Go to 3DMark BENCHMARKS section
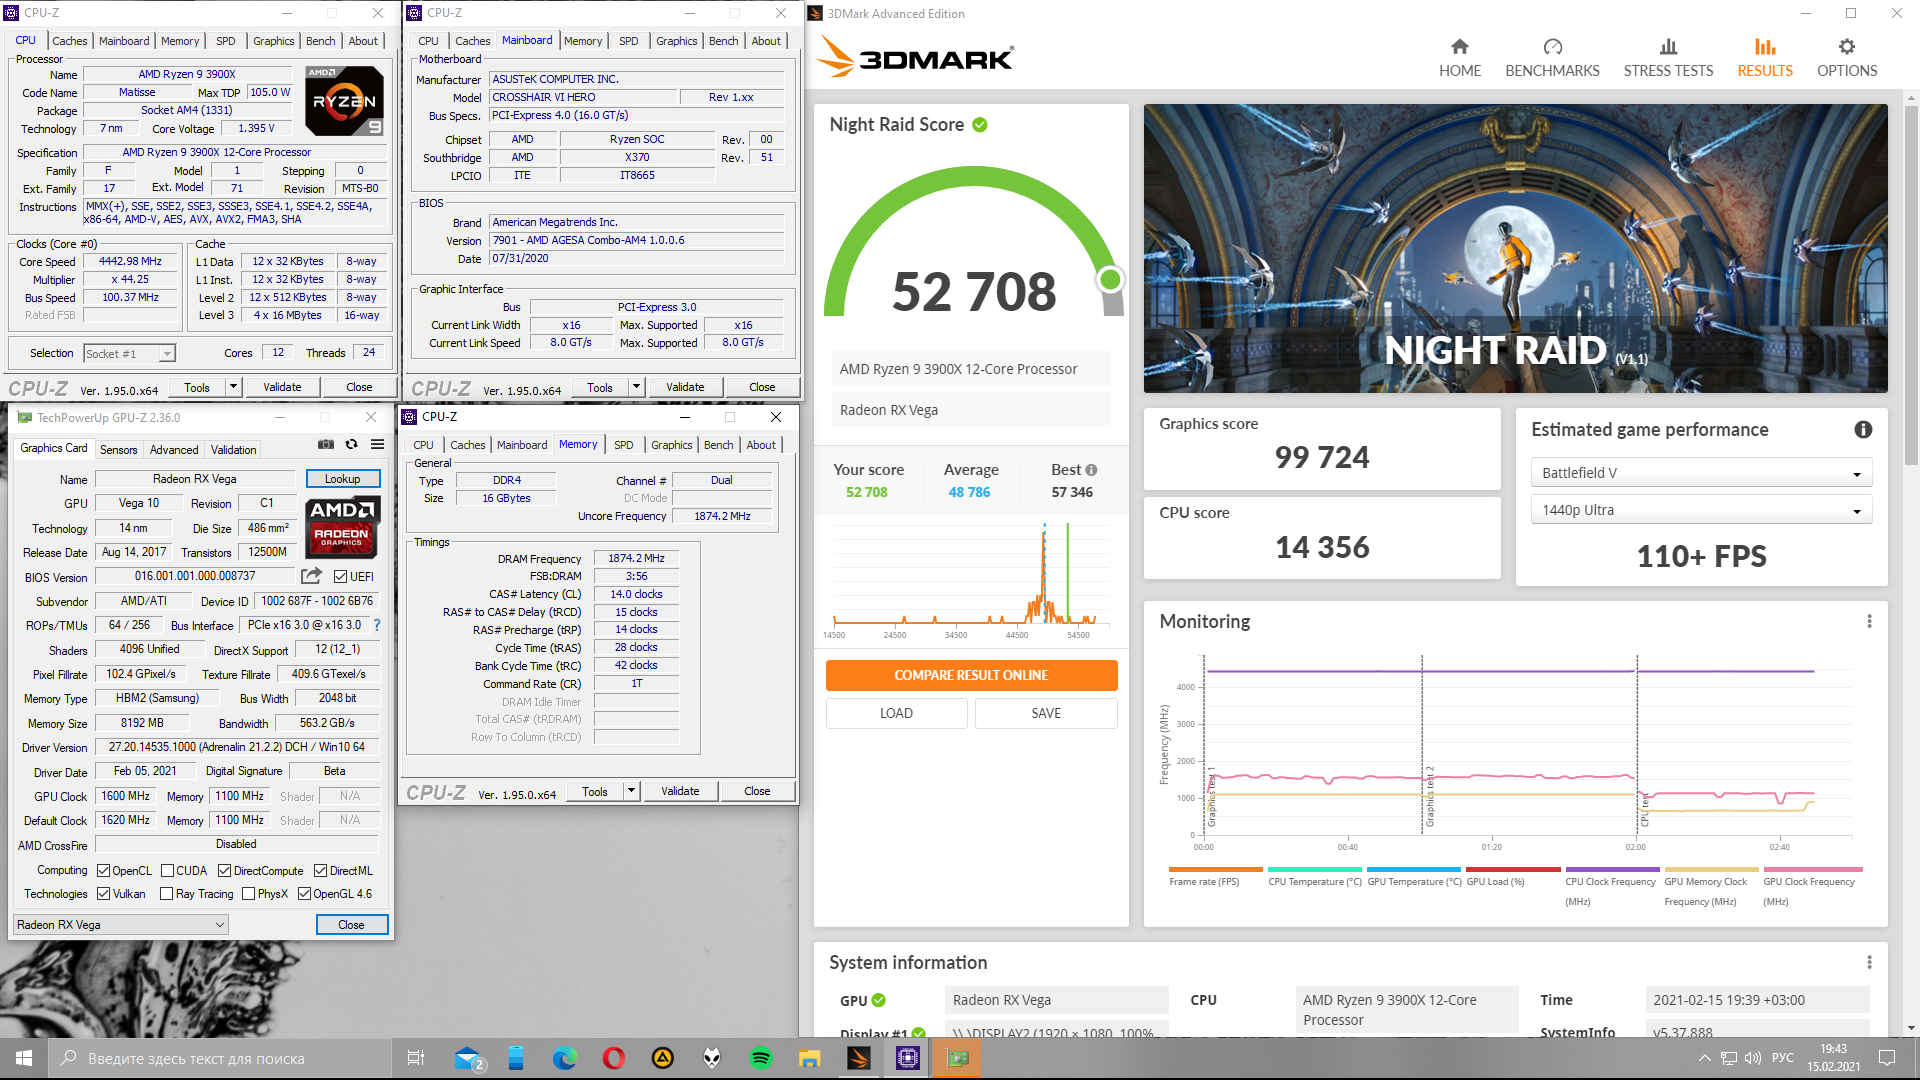The height and width of the screenshot is (1080, 1920). pos(1552,58)
